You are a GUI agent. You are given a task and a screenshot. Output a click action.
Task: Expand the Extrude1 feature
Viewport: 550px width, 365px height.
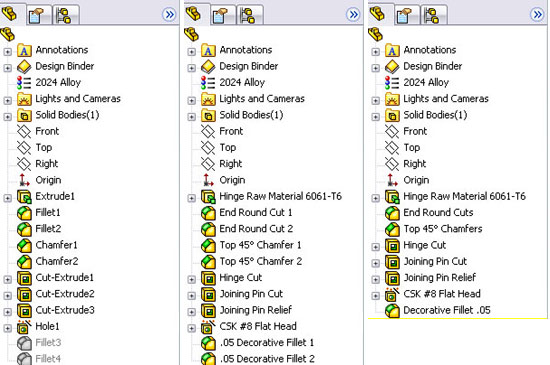click(x=7, y=198)
